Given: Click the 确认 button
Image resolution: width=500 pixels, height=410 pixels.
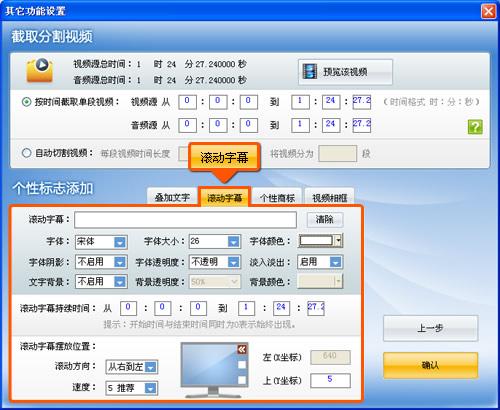Looking at the screenshot, I should pos(430,365).
